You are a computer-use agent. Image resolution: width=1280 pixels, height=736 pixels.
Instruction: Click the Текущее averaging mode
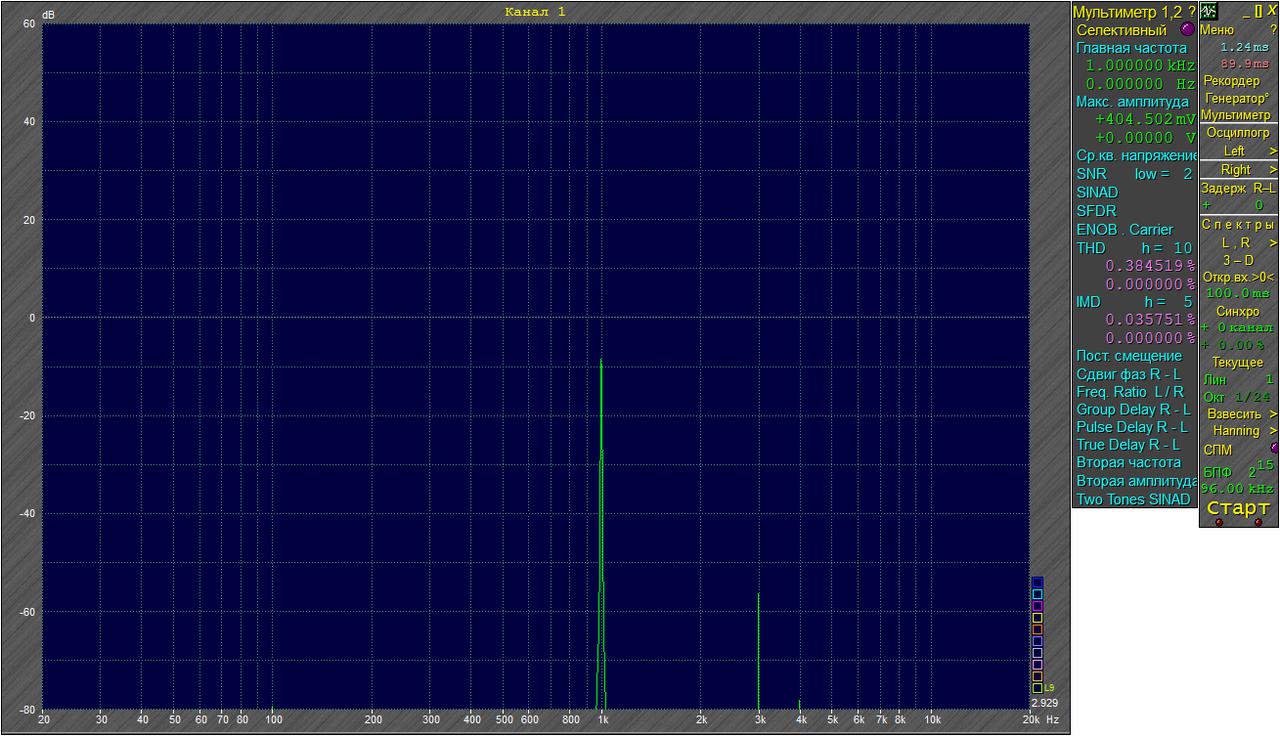(1238, 362)
